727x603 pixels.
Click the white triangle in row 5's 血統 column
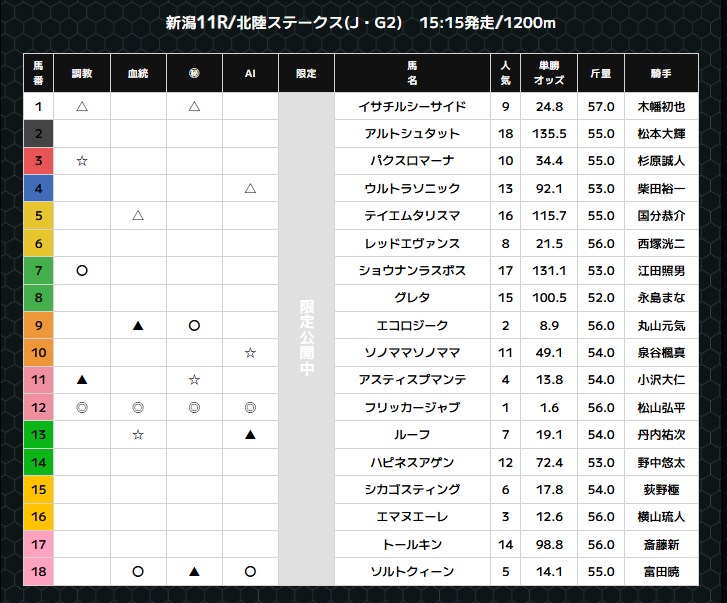click(x=138, y=216)
